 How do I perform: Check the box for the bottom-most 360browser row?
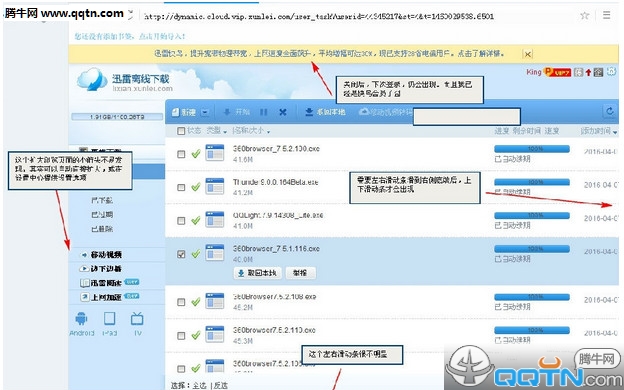point(181,369)
